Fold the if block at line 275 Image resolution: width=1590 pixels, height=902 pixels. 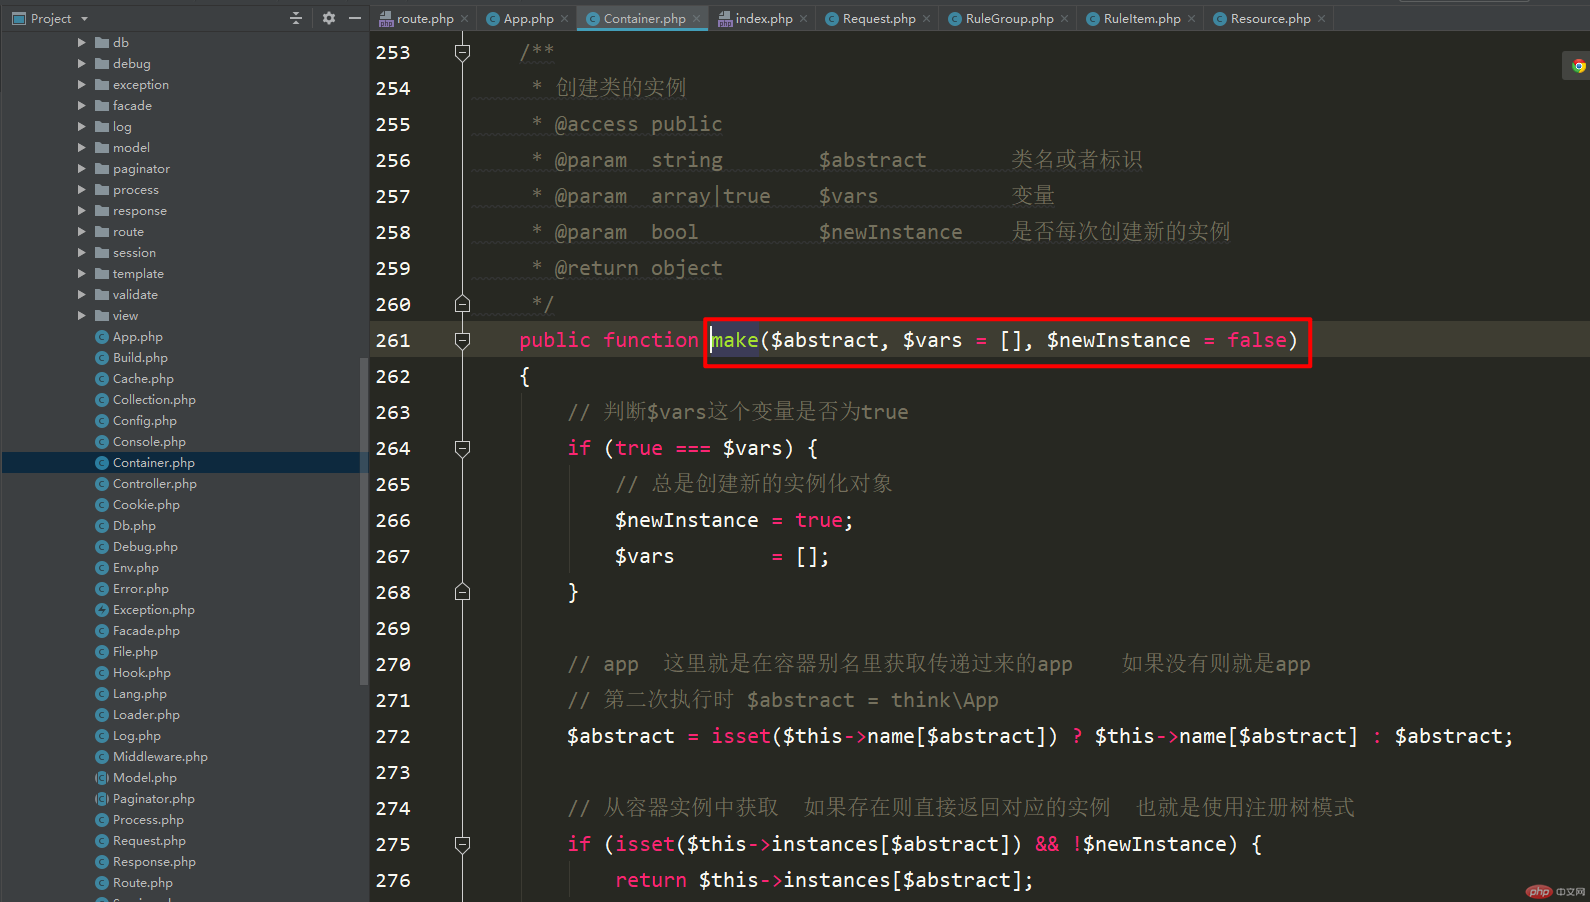462,844
